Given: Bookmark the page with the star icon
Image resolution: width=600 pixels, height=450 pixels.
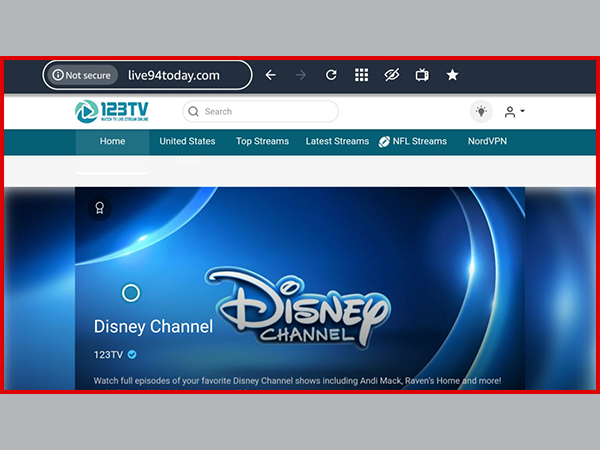Looking at the screenshot, I should [x=452, y=75].
